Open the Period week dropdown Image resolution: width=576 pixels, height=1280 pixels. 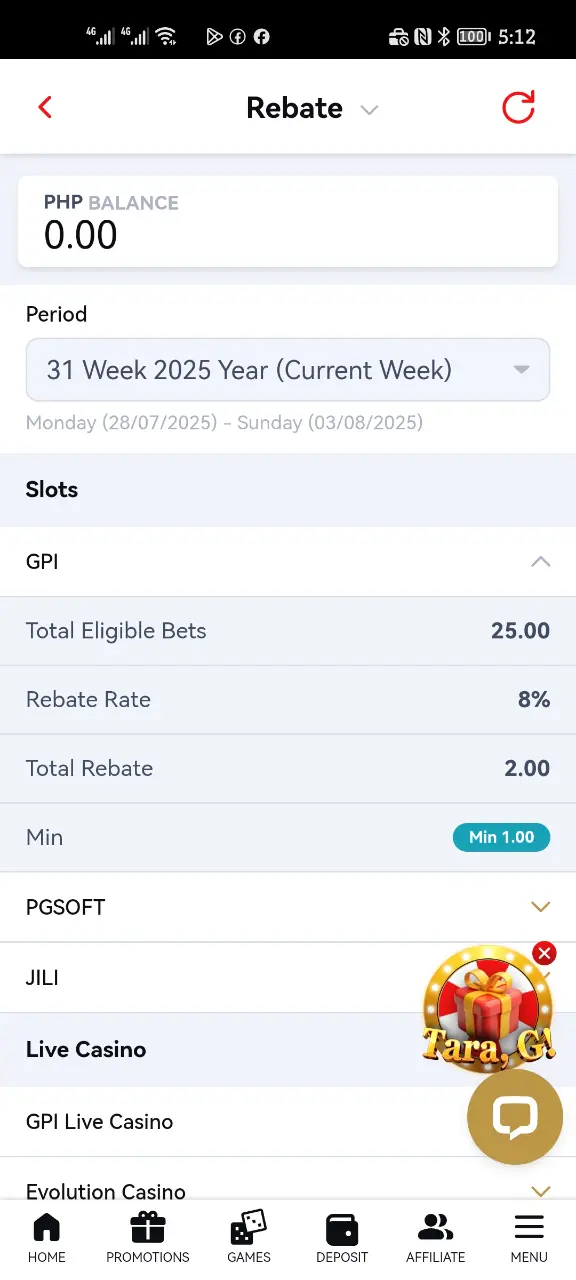[x=288, y=370]
